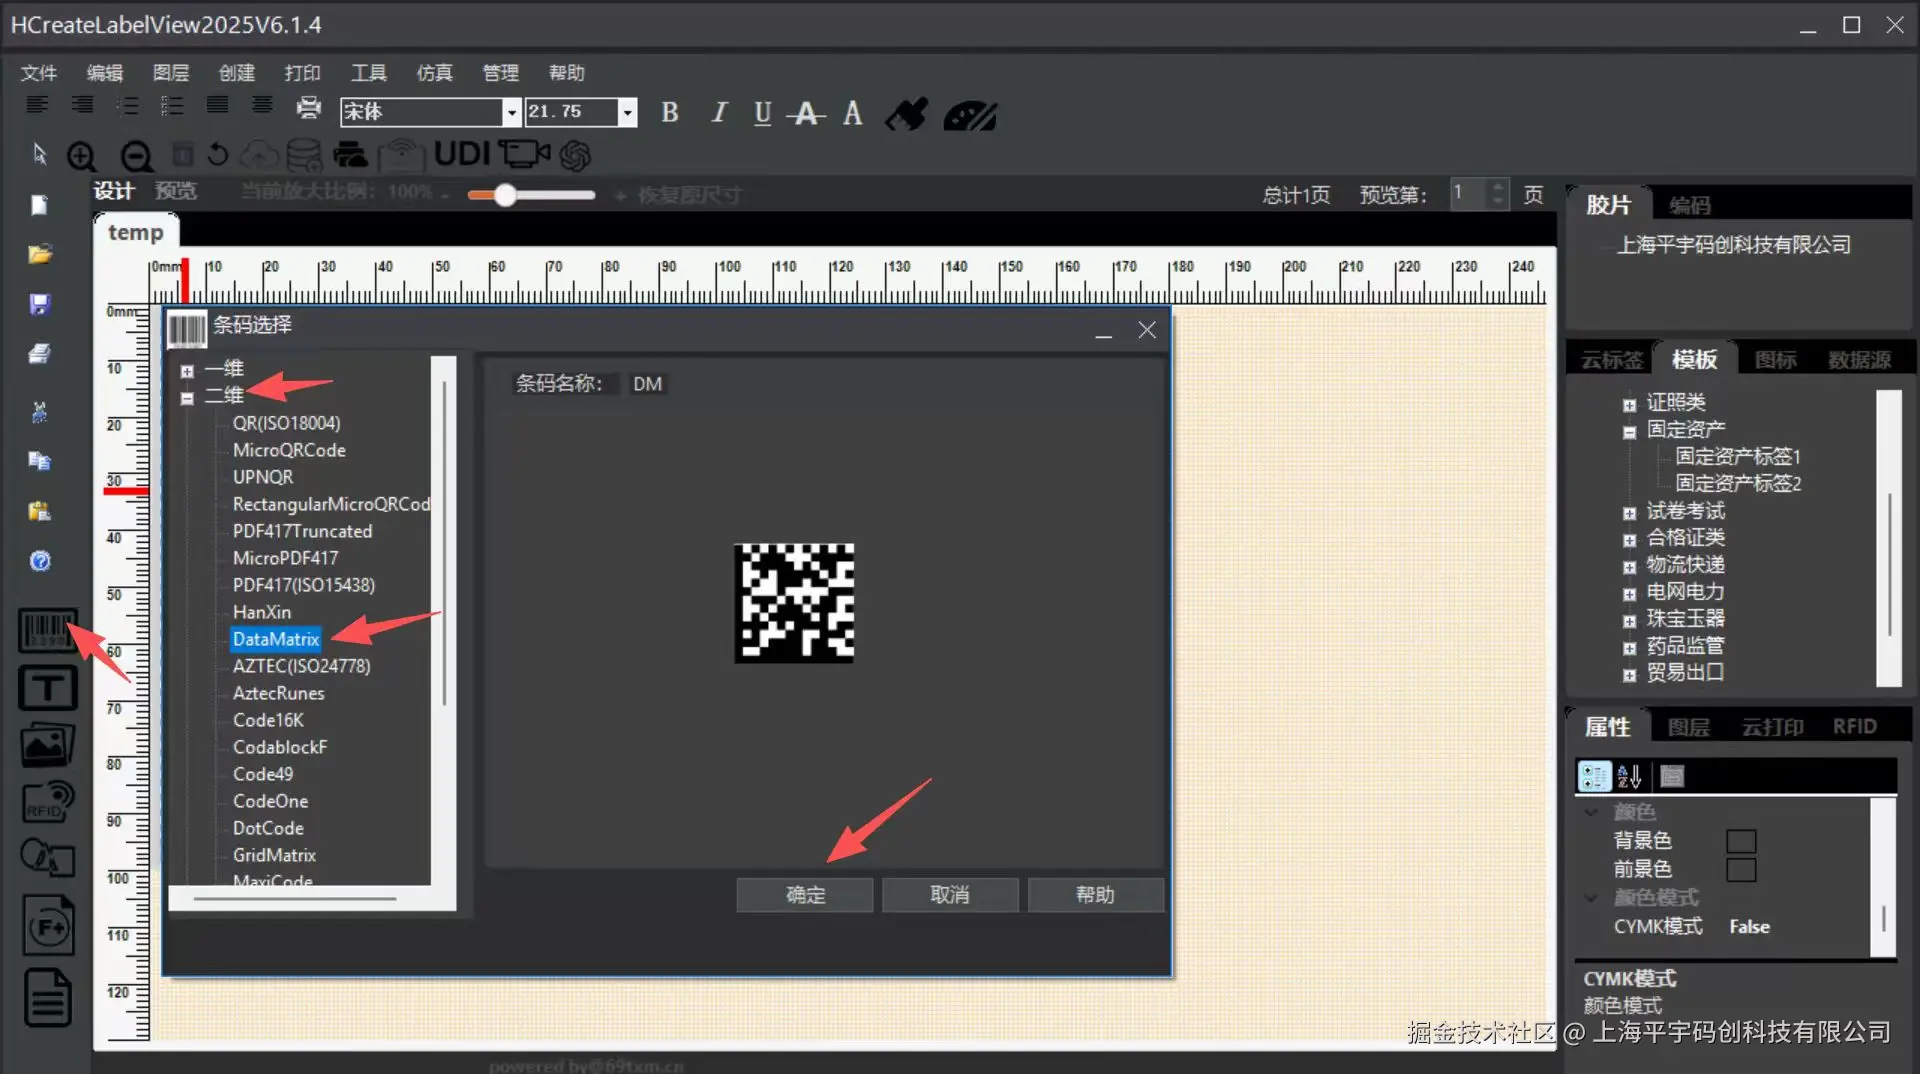Toggle underline text formatting
The height and width of the screenshot is (1074, 1920).
[x=762, y=113]
